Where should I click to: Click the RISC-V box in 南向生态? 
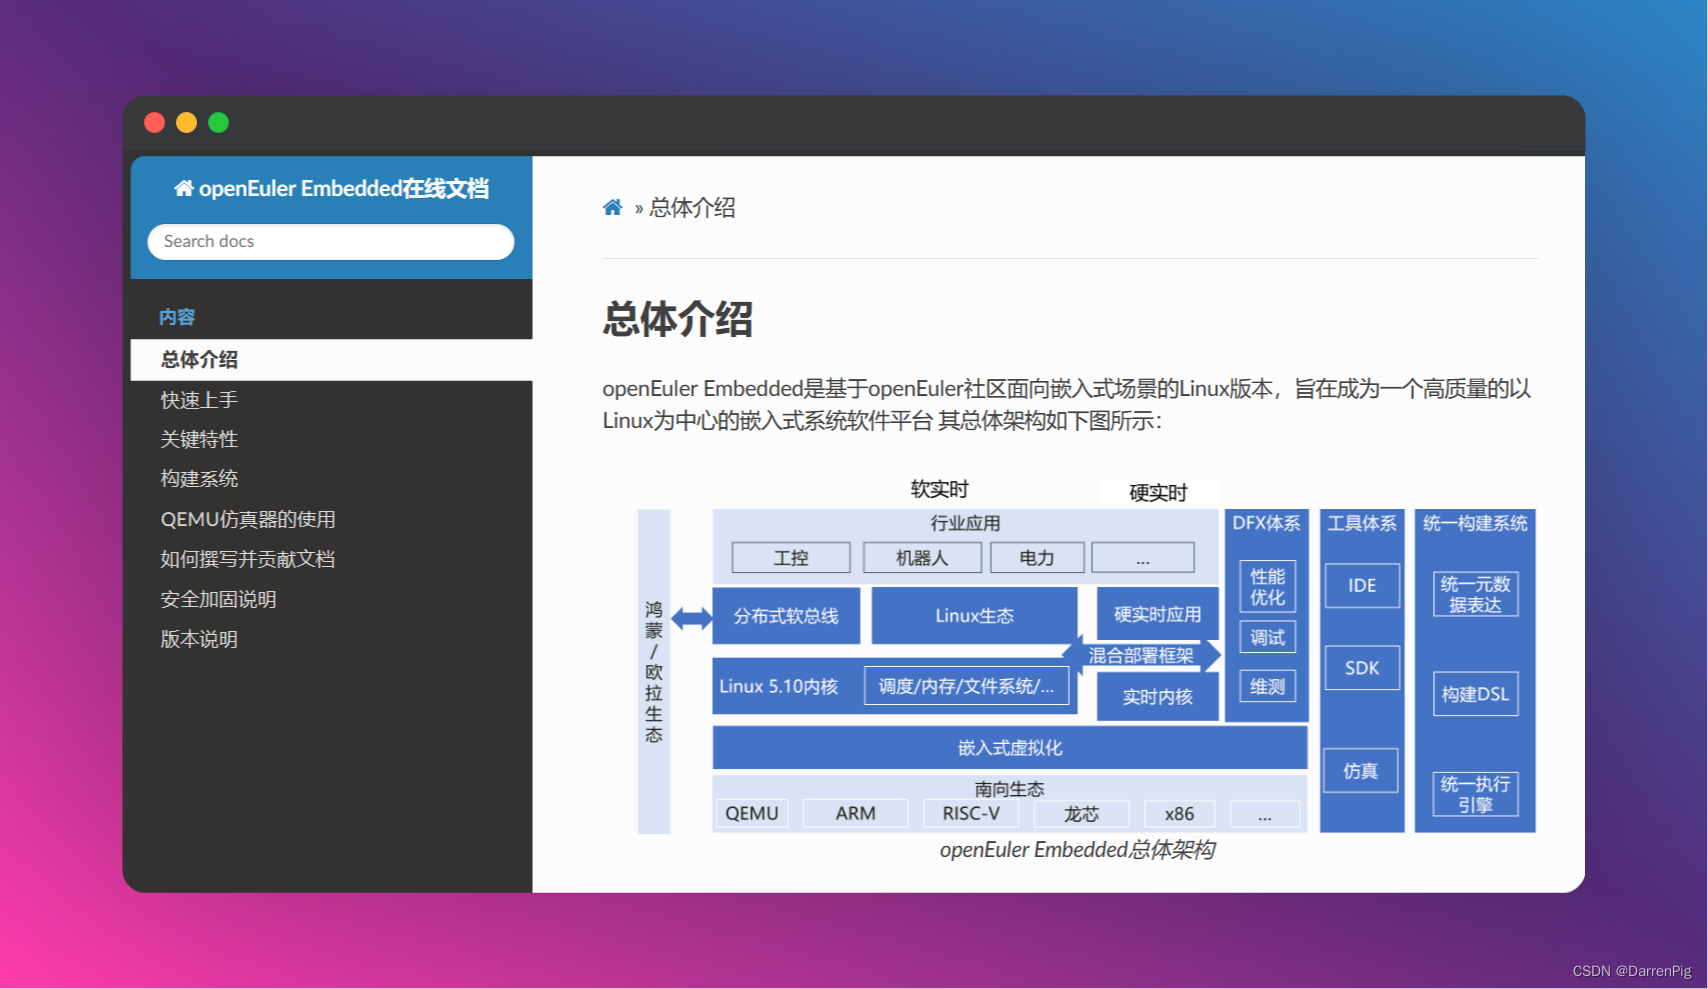(x=971, y=814)
